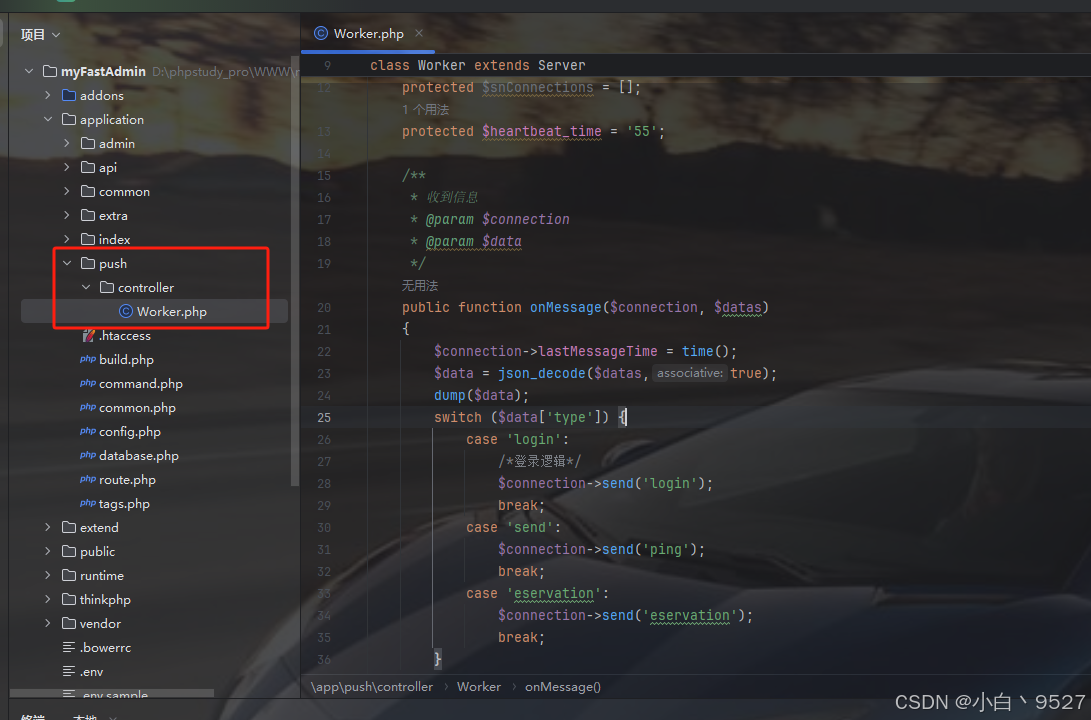This screenshot has height=720, width=1091.
Task: Click the case 'login' line
Action: (x=517, y=440)
